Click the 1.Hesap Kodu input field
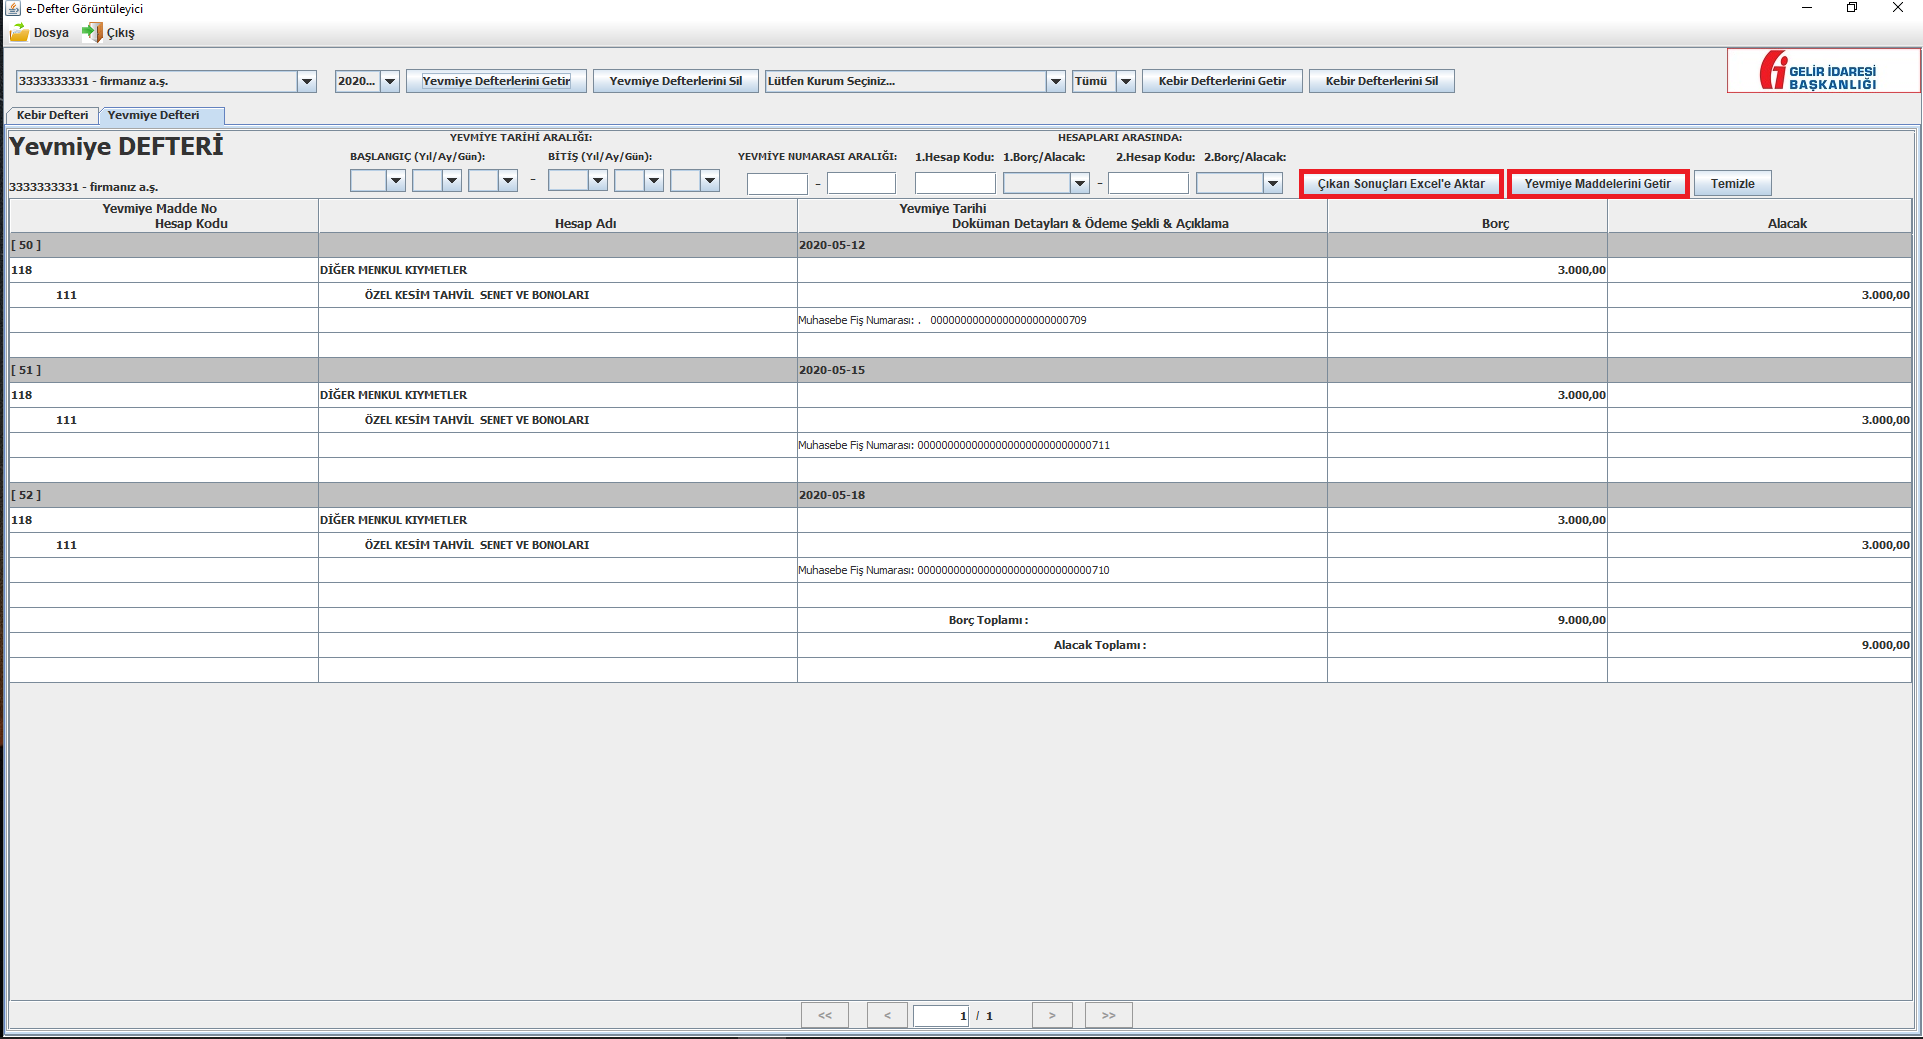Image resolution: width=1923 pixels, height=1039 pixels. 954,183
